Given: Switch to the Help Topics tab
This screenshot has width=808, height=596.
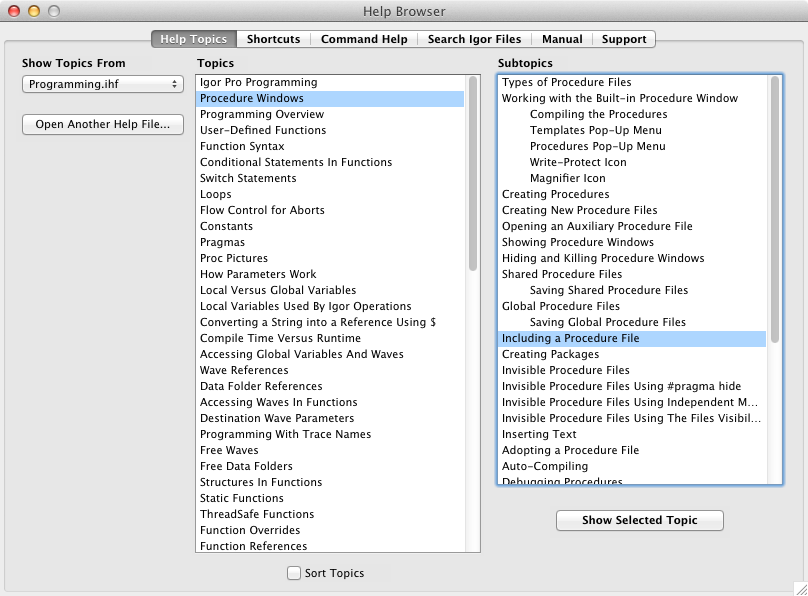Looking at the screenshot, I should tap(194, 39).
